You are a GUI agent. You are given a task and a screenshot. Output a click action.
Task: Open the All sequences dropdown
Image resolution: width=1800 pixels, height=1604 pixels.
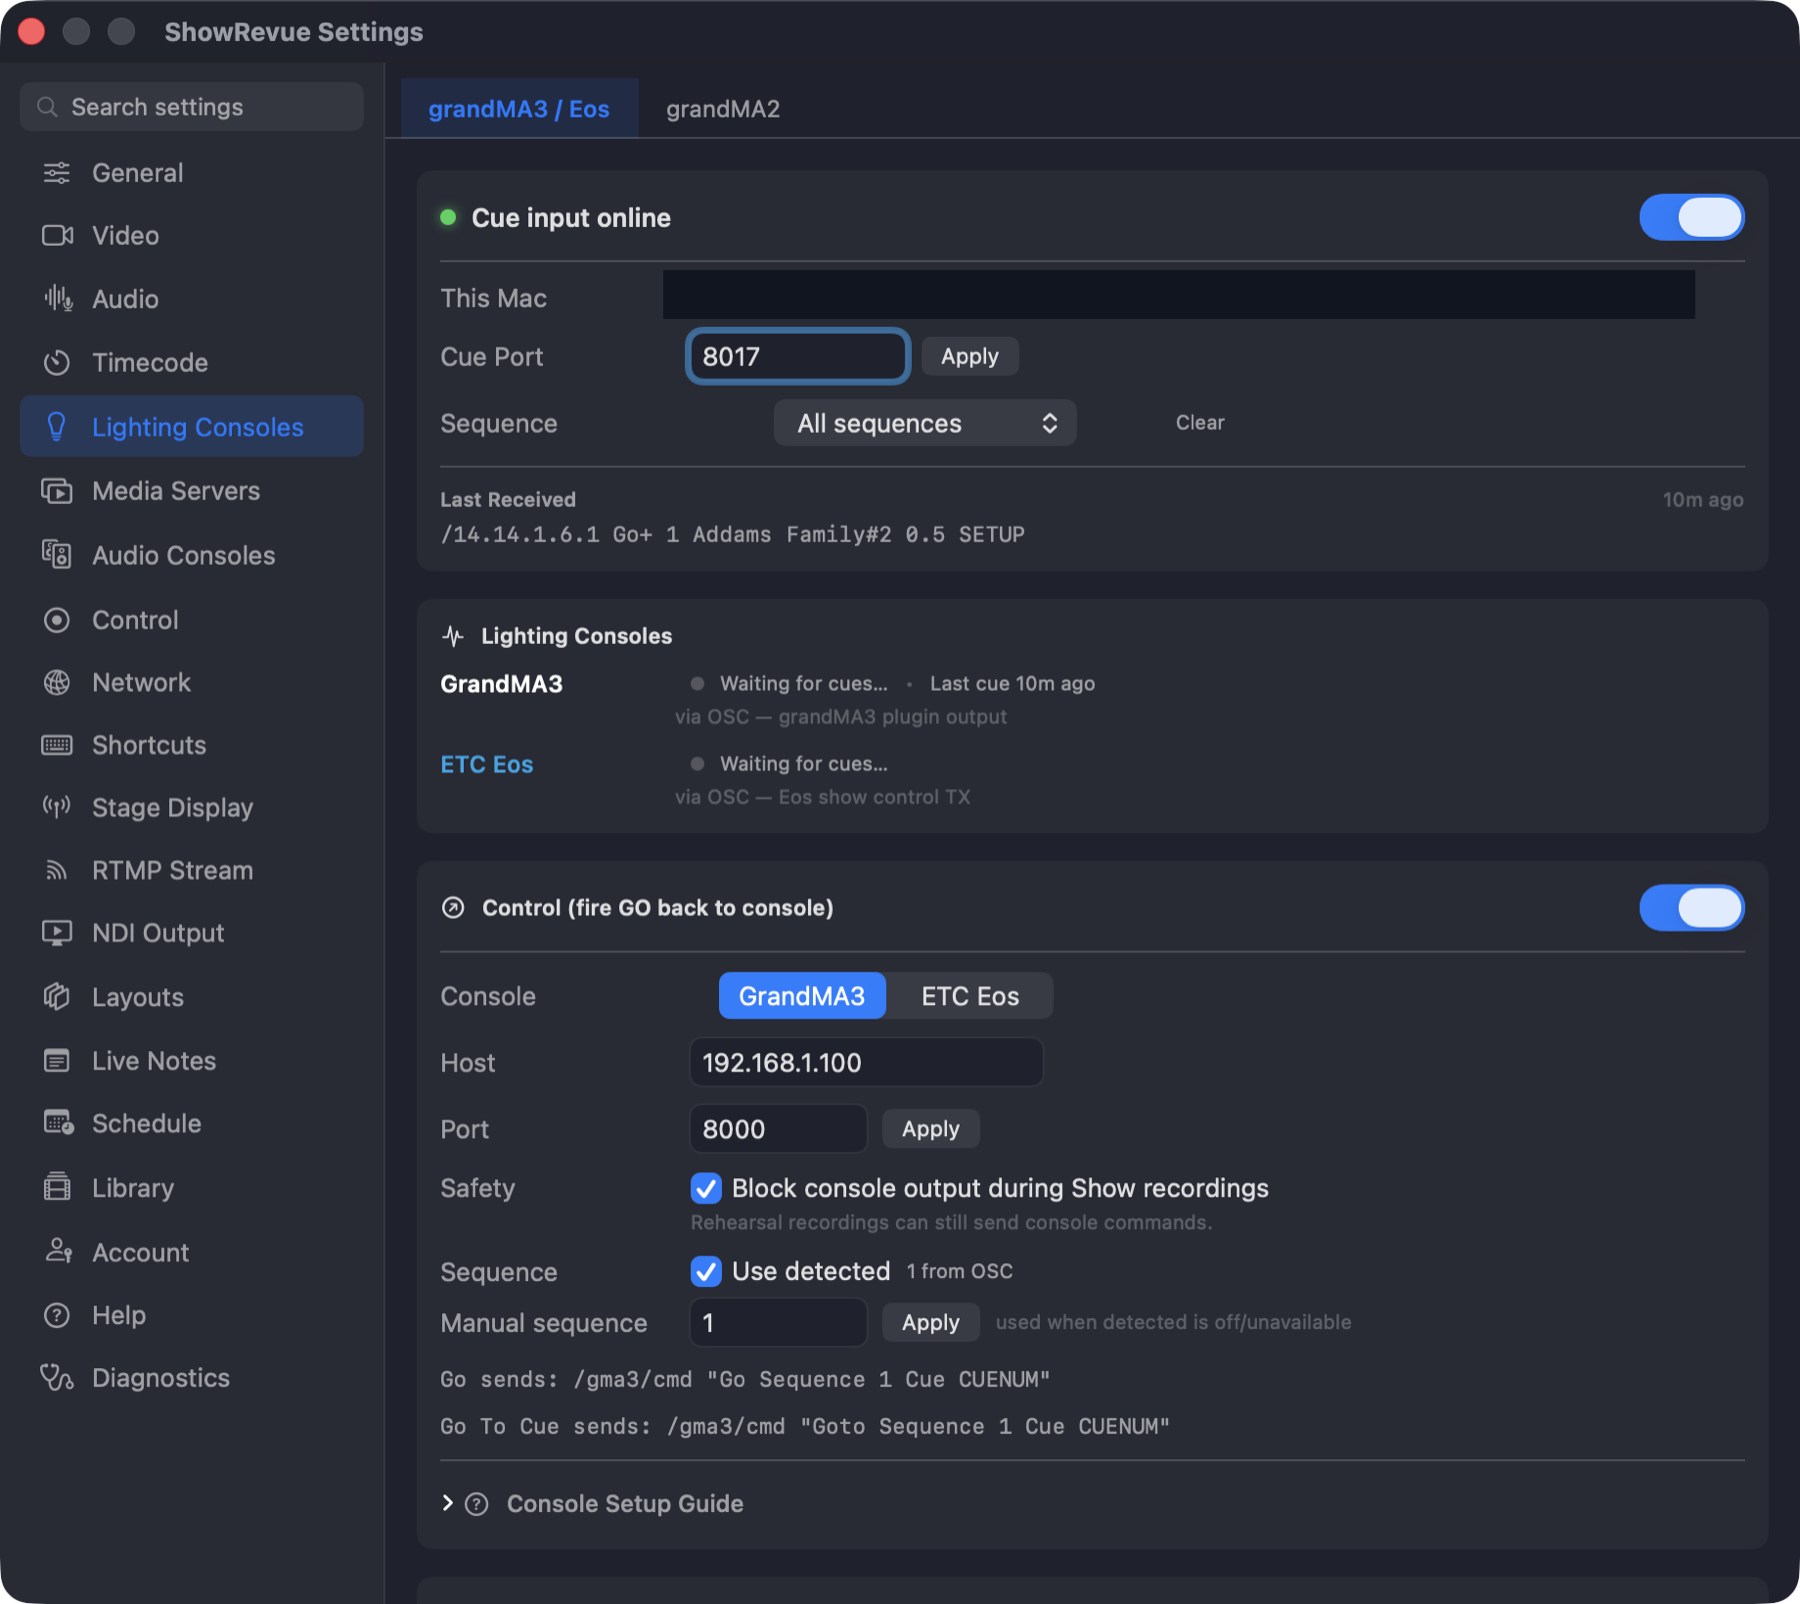pyautogui.click(x=925, y=423)
